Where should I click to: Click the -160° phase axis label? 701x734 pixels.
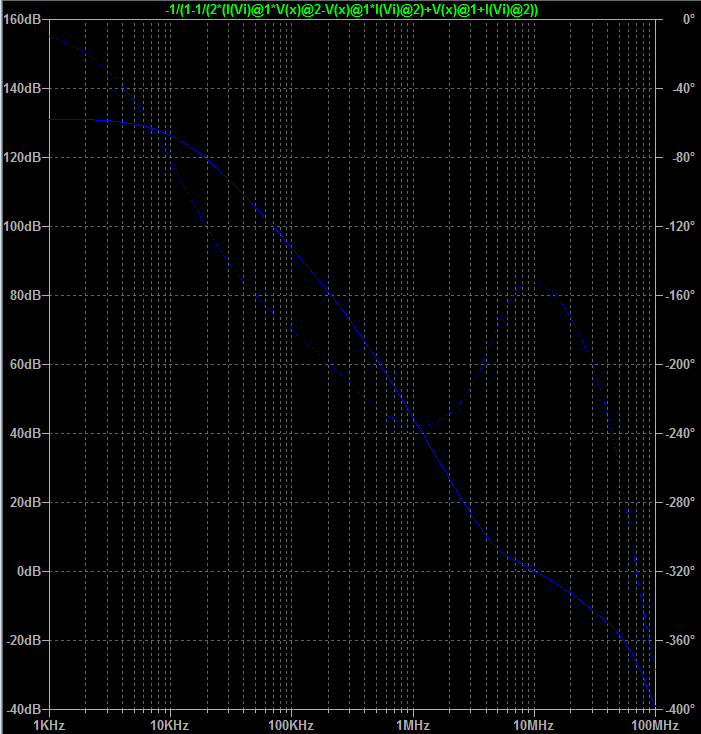[x=680, y=295]
